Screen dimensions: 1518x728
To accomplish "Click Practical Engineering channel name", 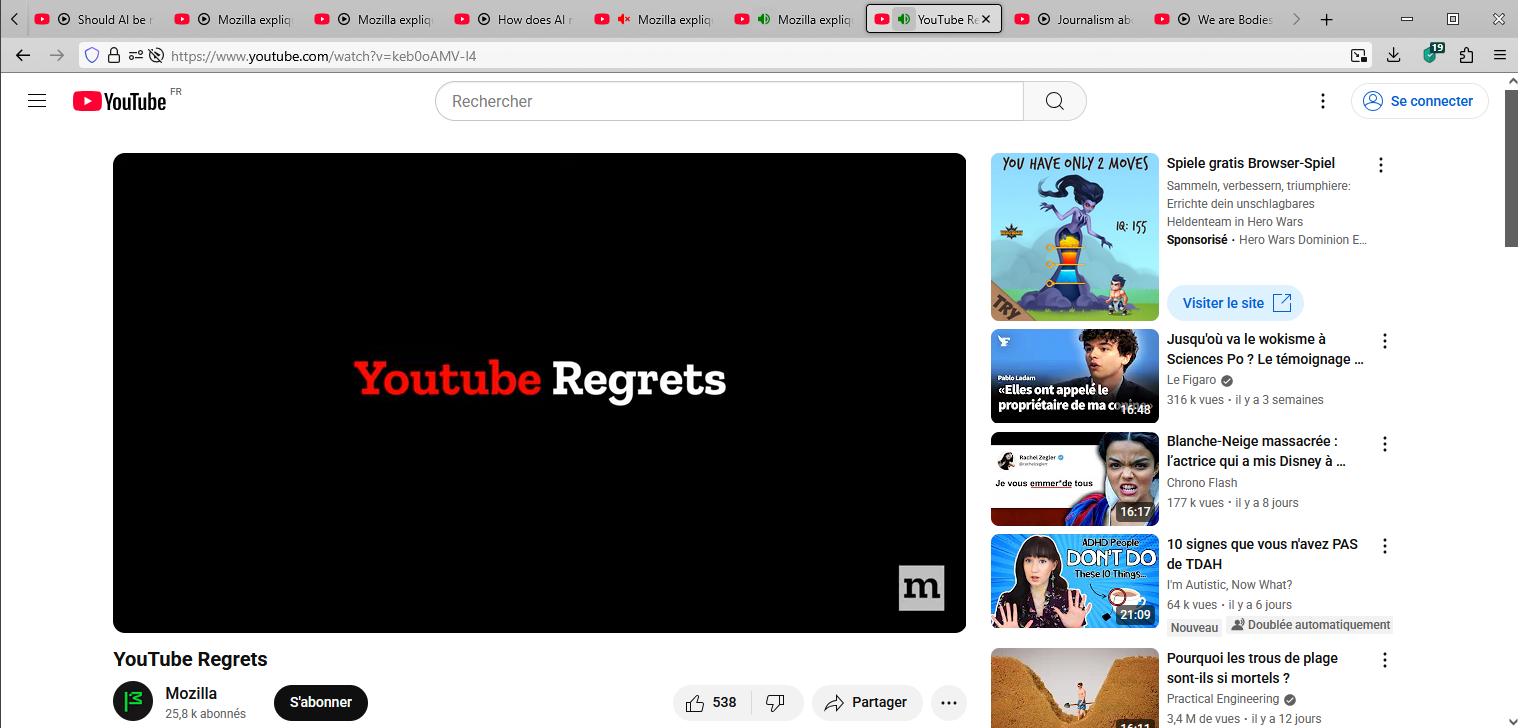I will click(1223, 699).
